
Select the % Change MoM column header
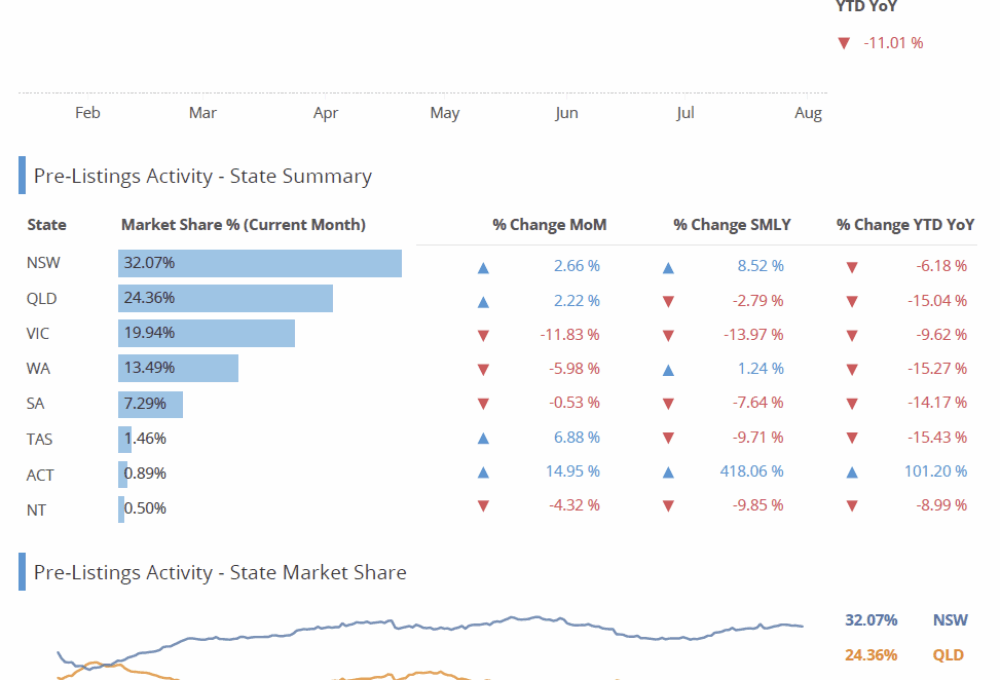click(549, 225)
